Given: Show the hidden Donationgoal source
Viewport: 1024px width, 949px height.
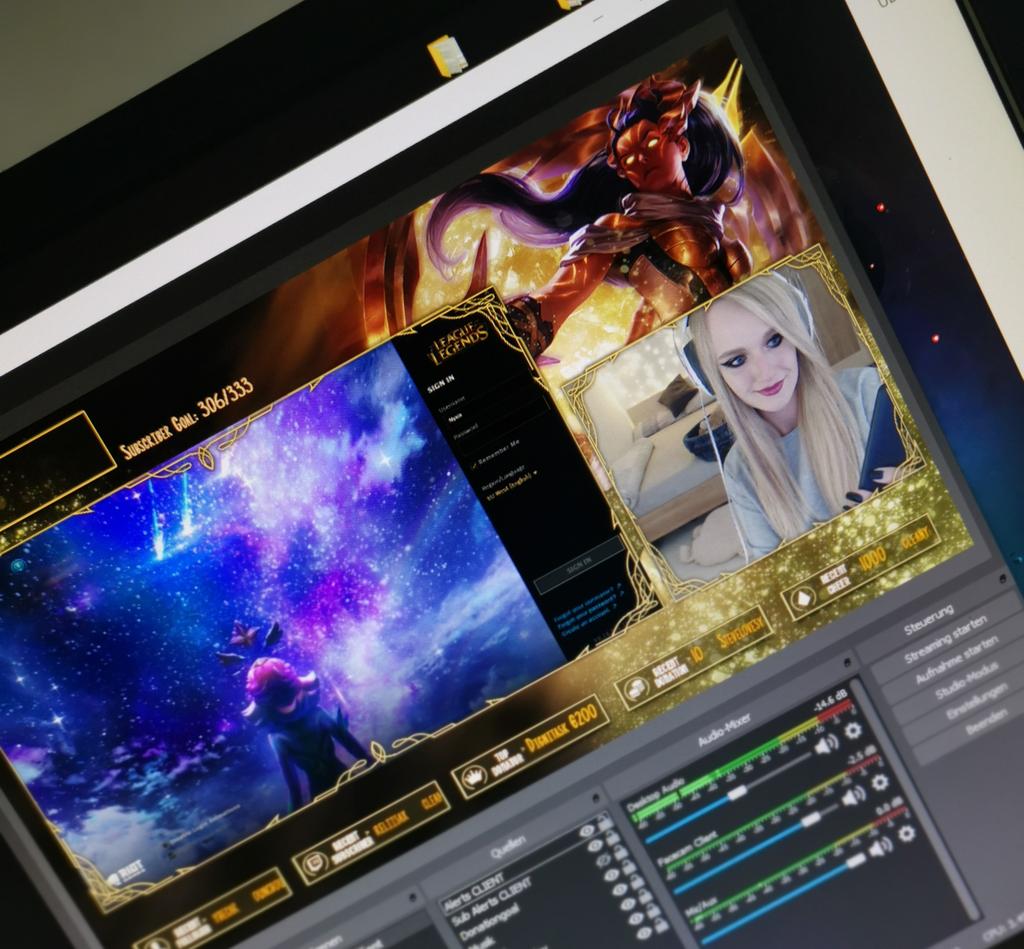Looking at the screenshot, I should point(603,861).
